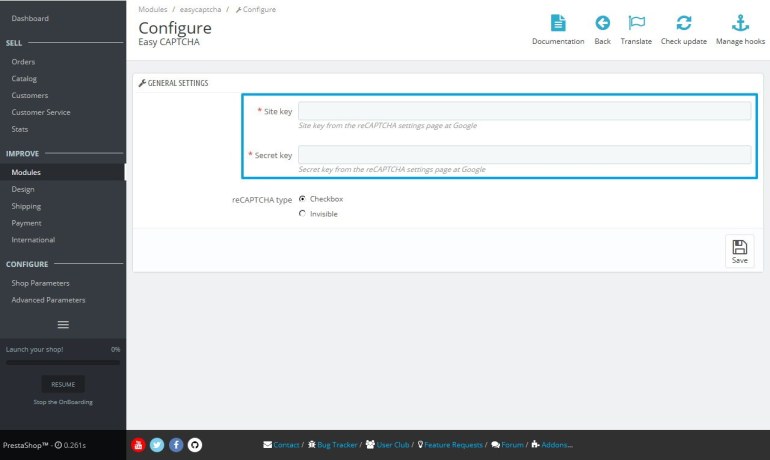Focus the Secret key input field
Viewport: 770px width, 460px height.
524,155
